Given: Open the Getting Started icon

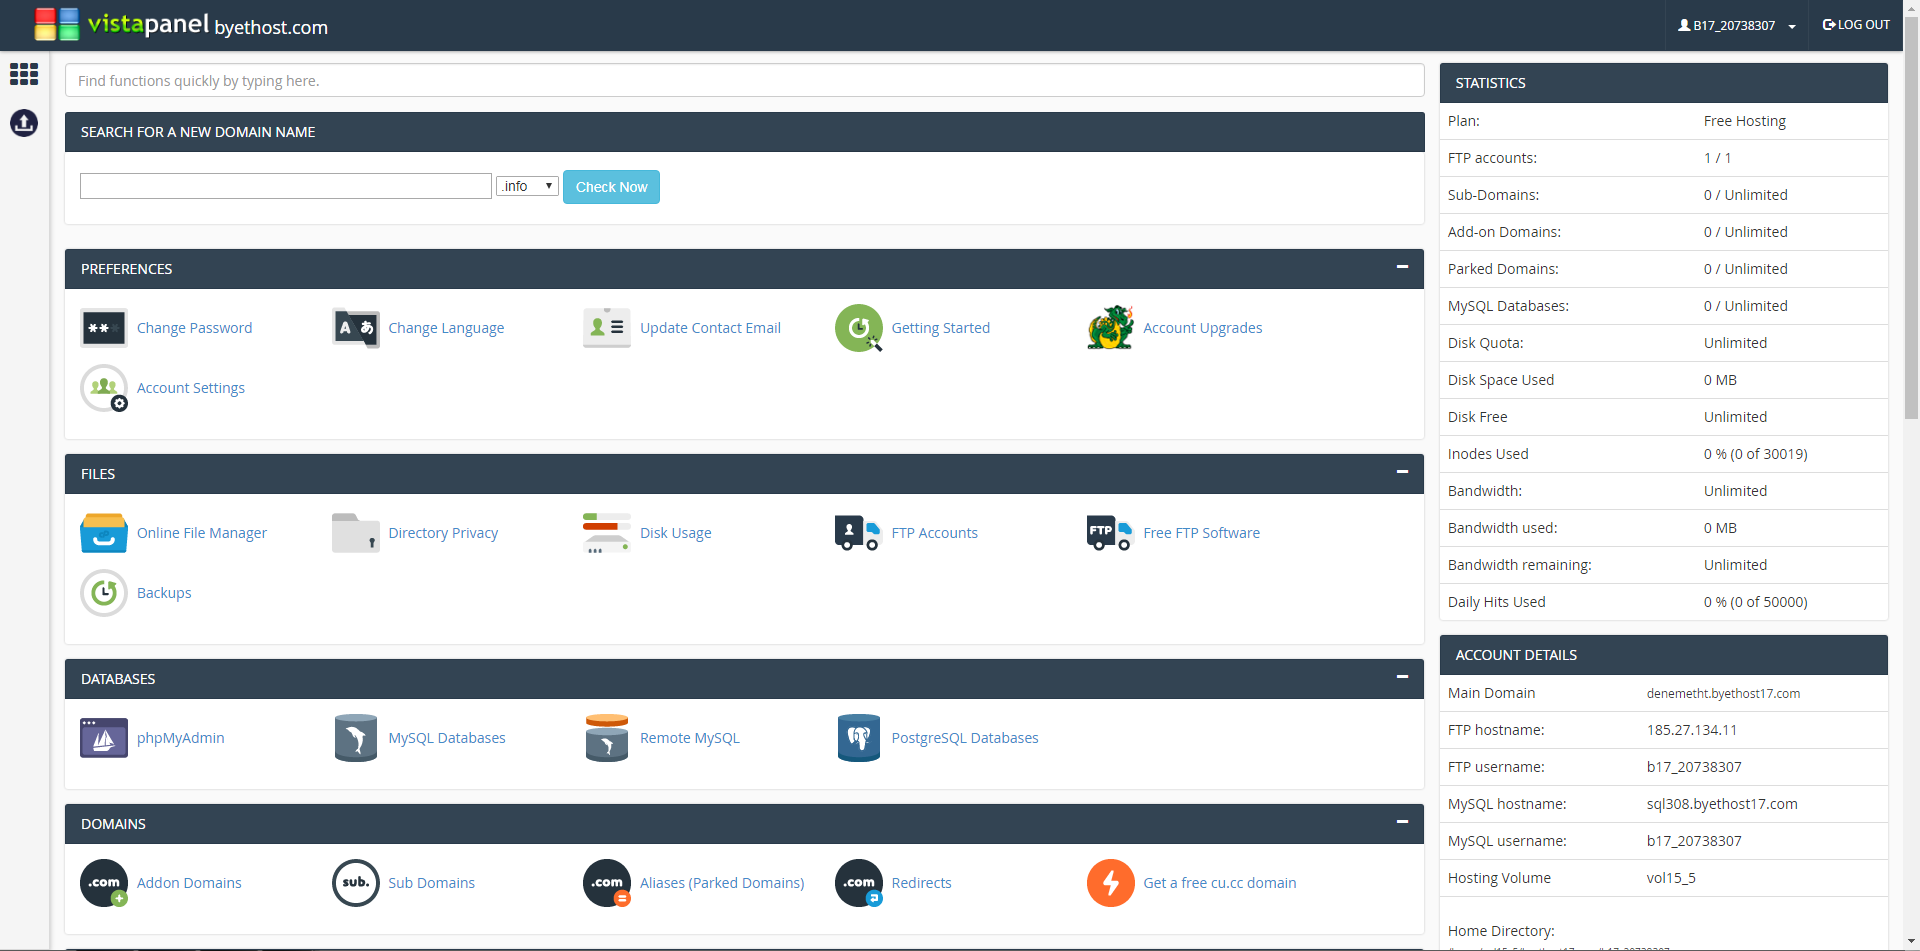Looking at the screenshot, I should [859, 328].
